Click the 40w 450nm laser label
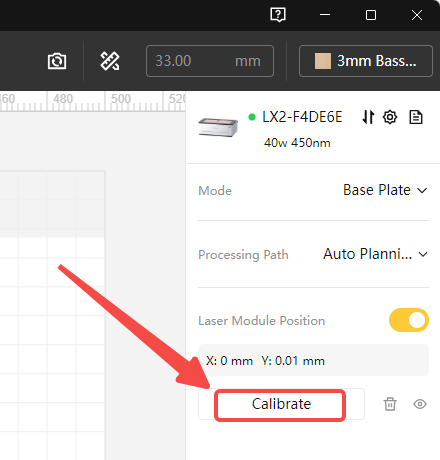The image size is (440, 460). click(x=297, y=143)
